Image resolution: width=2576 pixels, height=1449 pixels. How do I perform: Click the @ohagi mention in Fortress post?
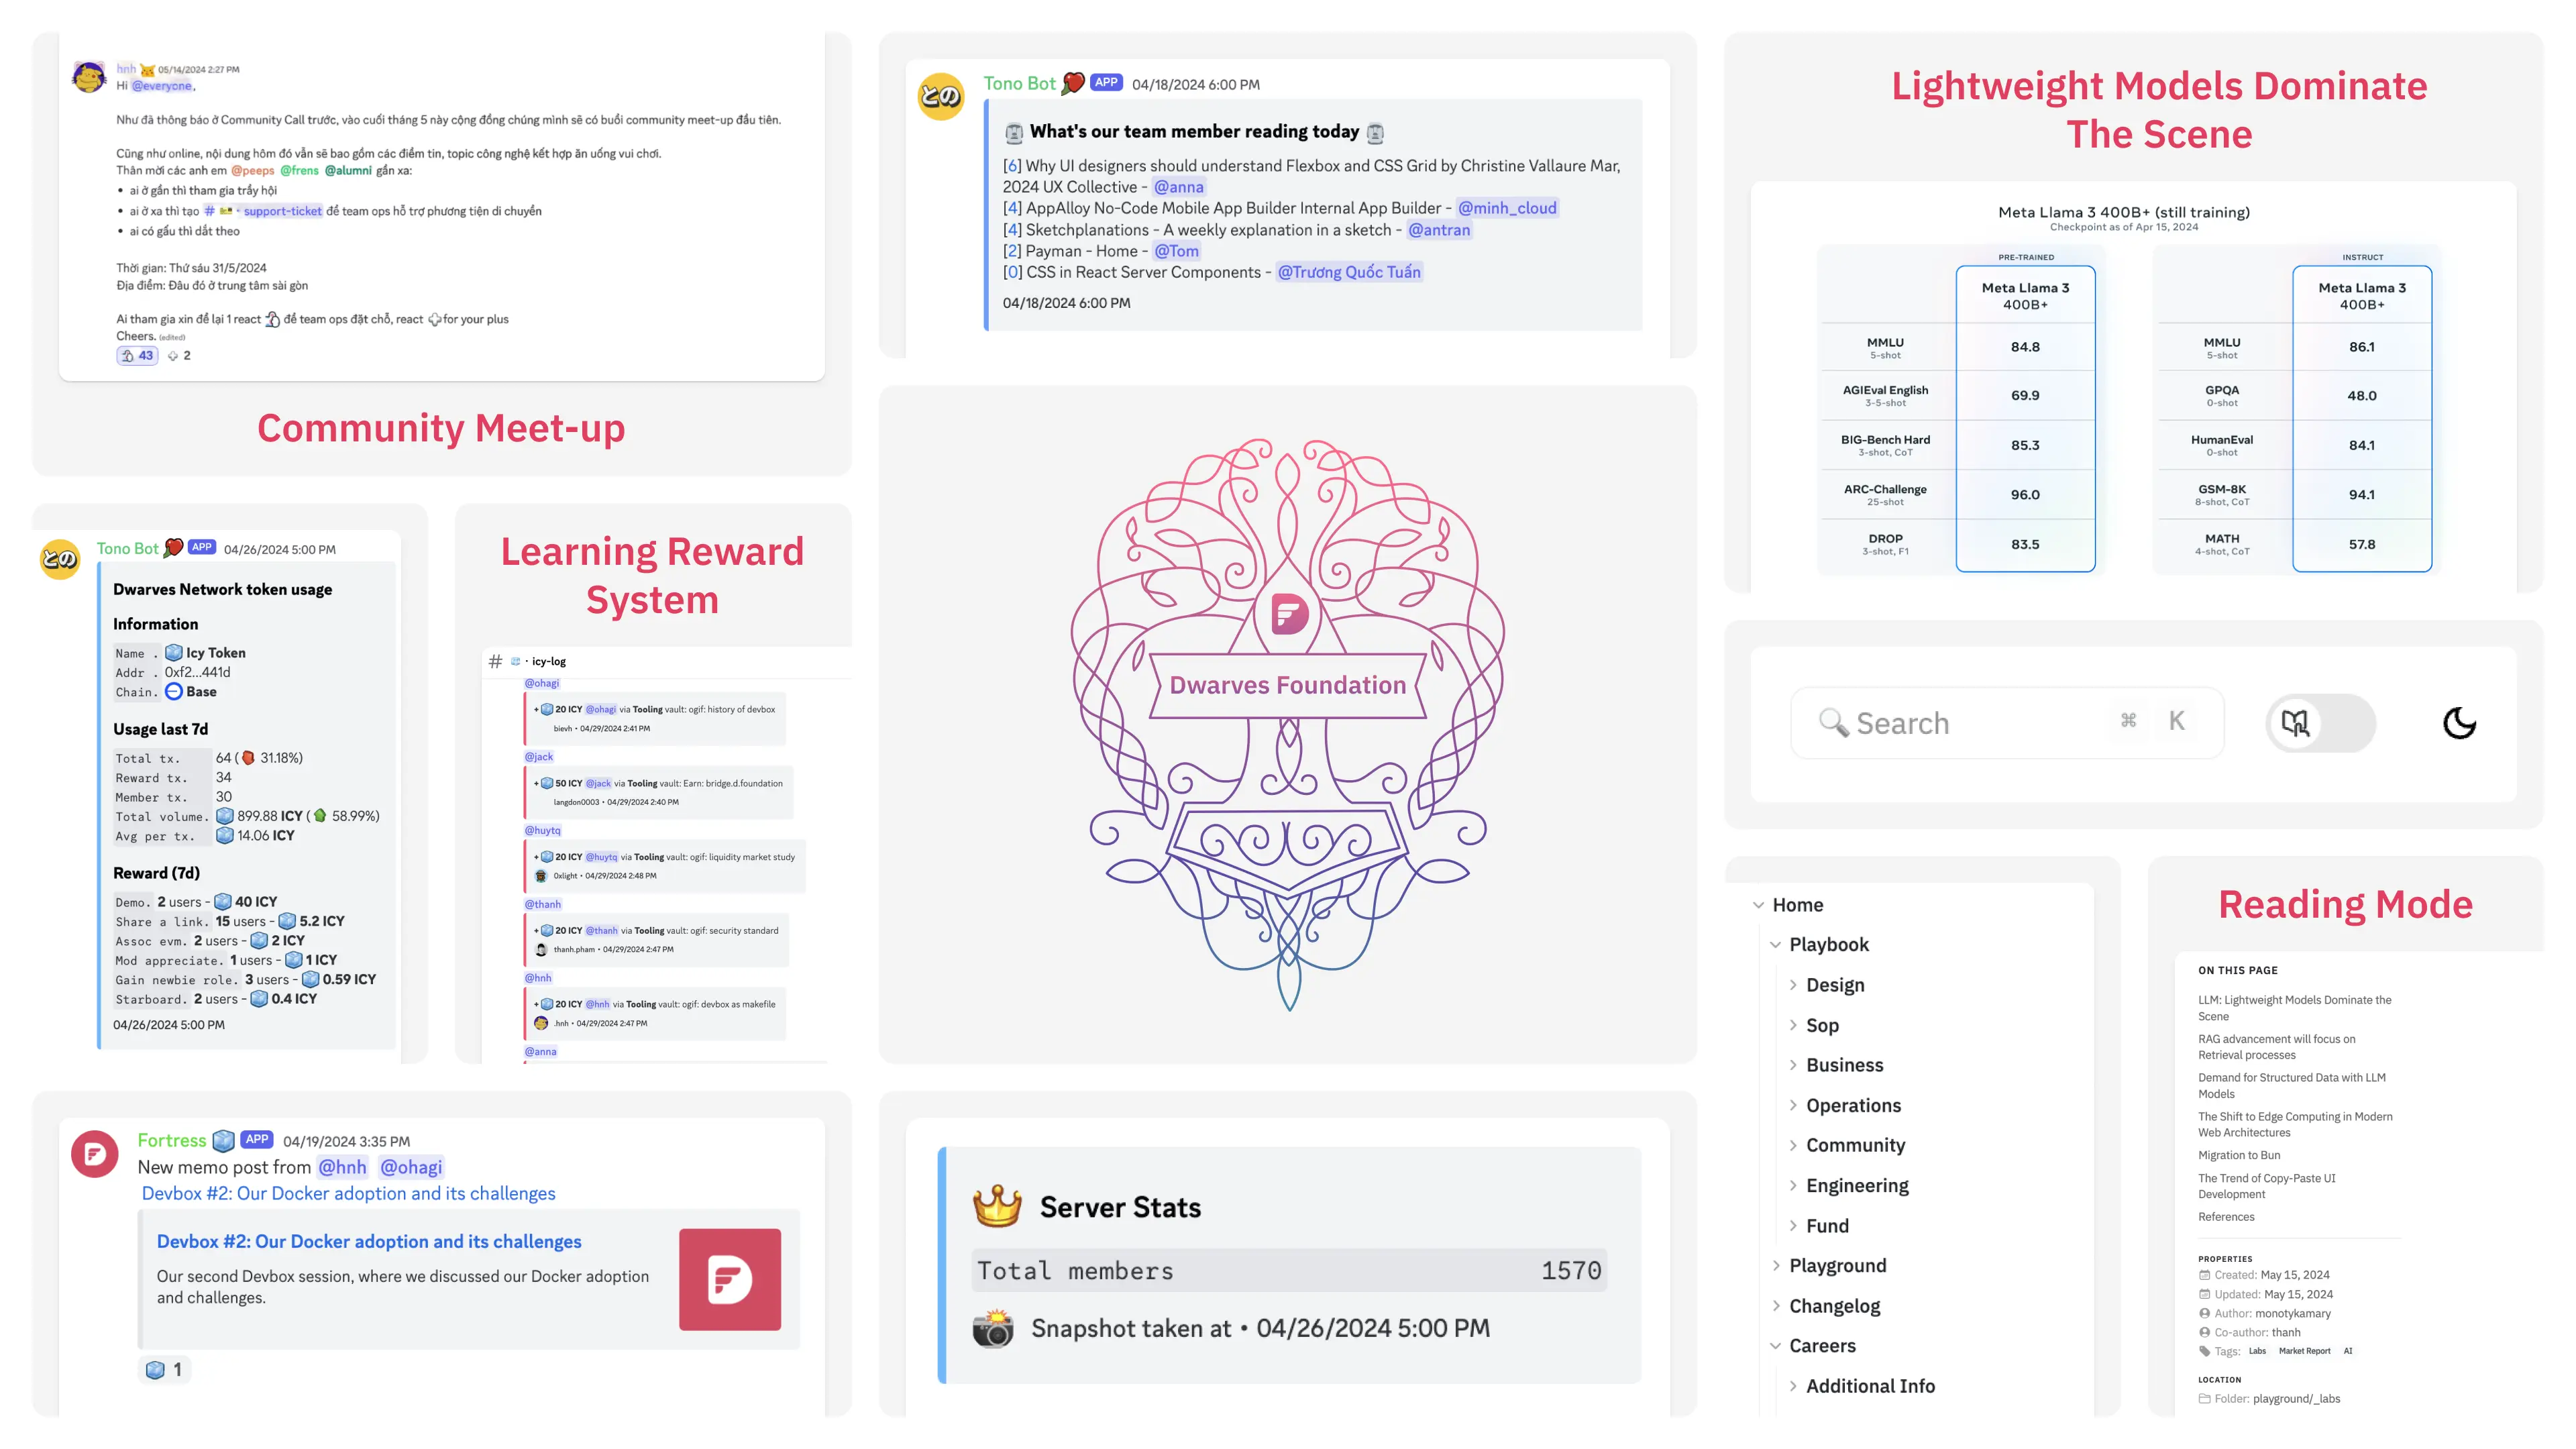point(411,1167)
